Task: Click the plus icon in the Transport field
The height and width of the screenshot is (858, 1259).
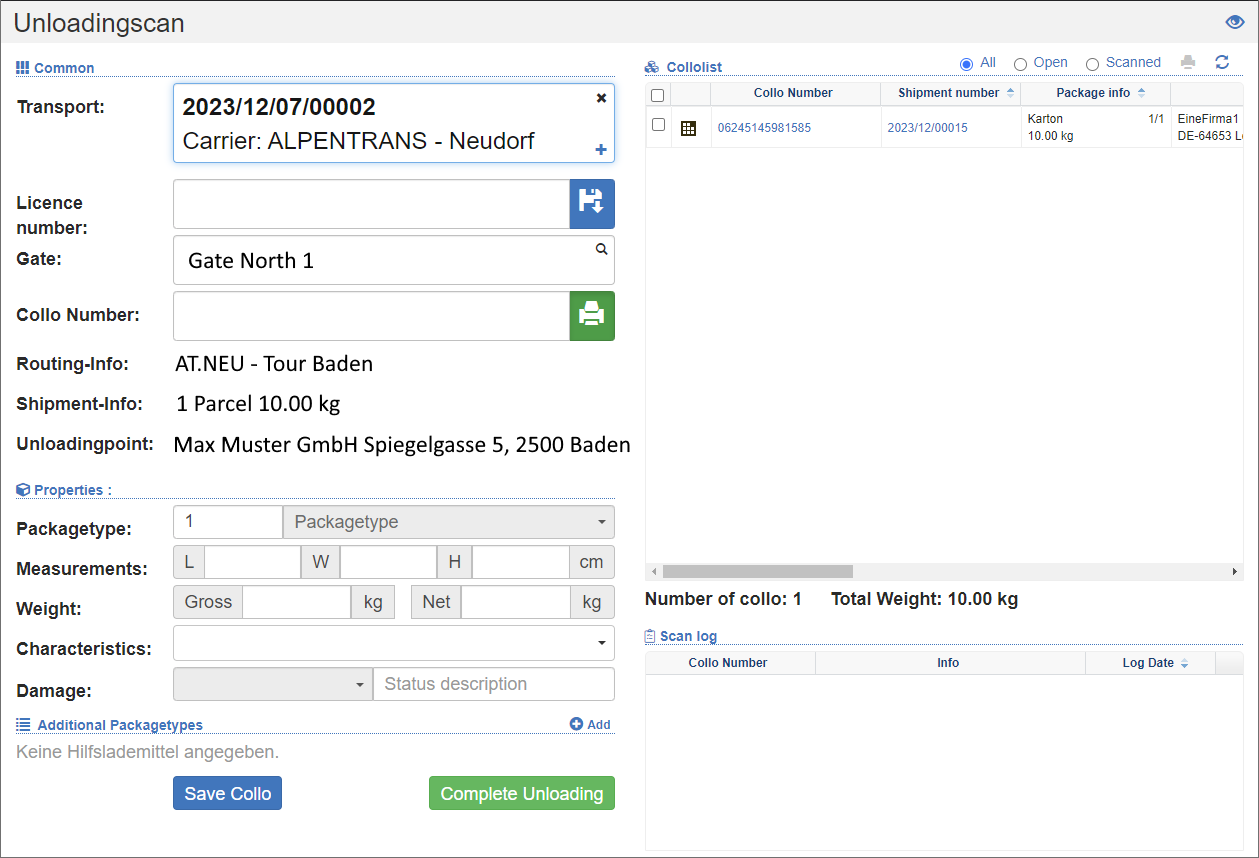Action: coord(601,150)
